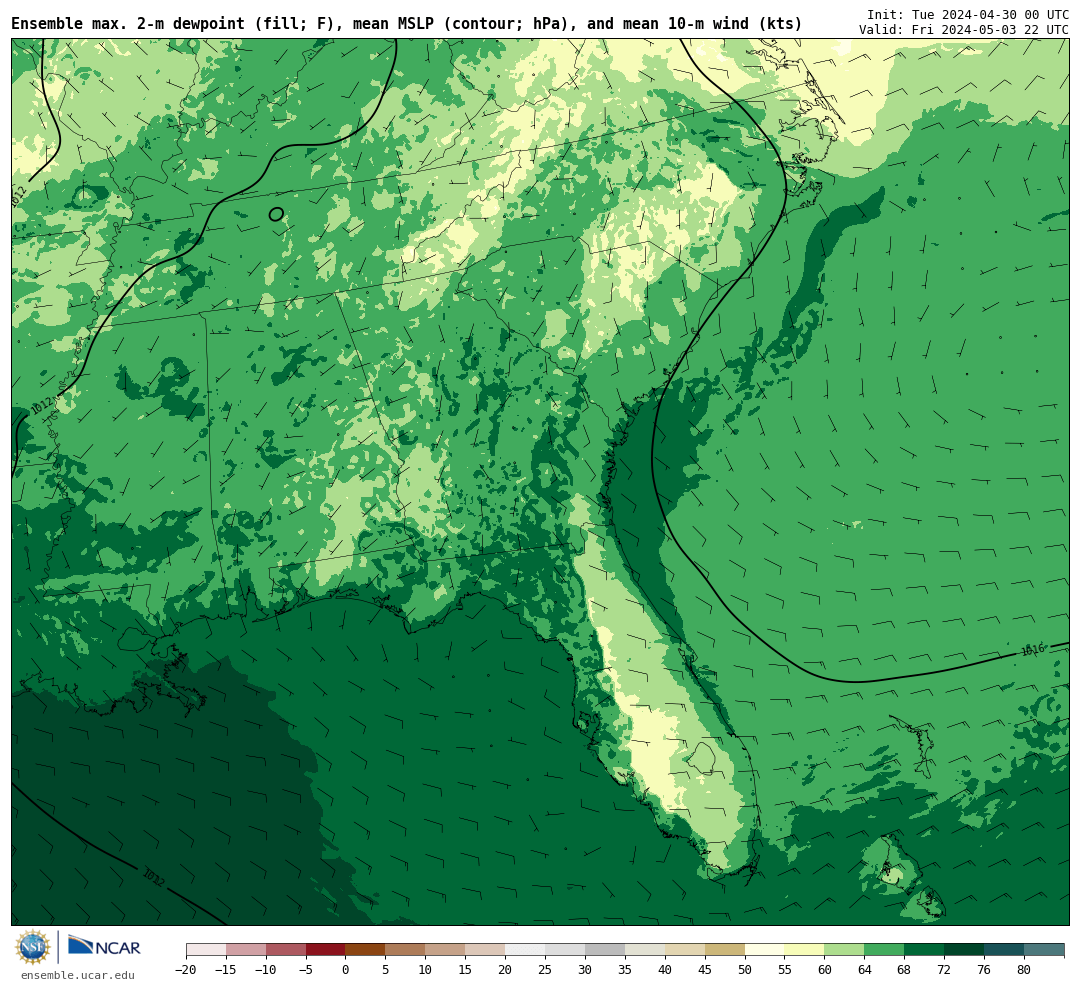Select the 'Valid: Fri 2024-05-03 22 UTC' text
Viewport: 1080px width, 988px height.
(x=963, y=30)
